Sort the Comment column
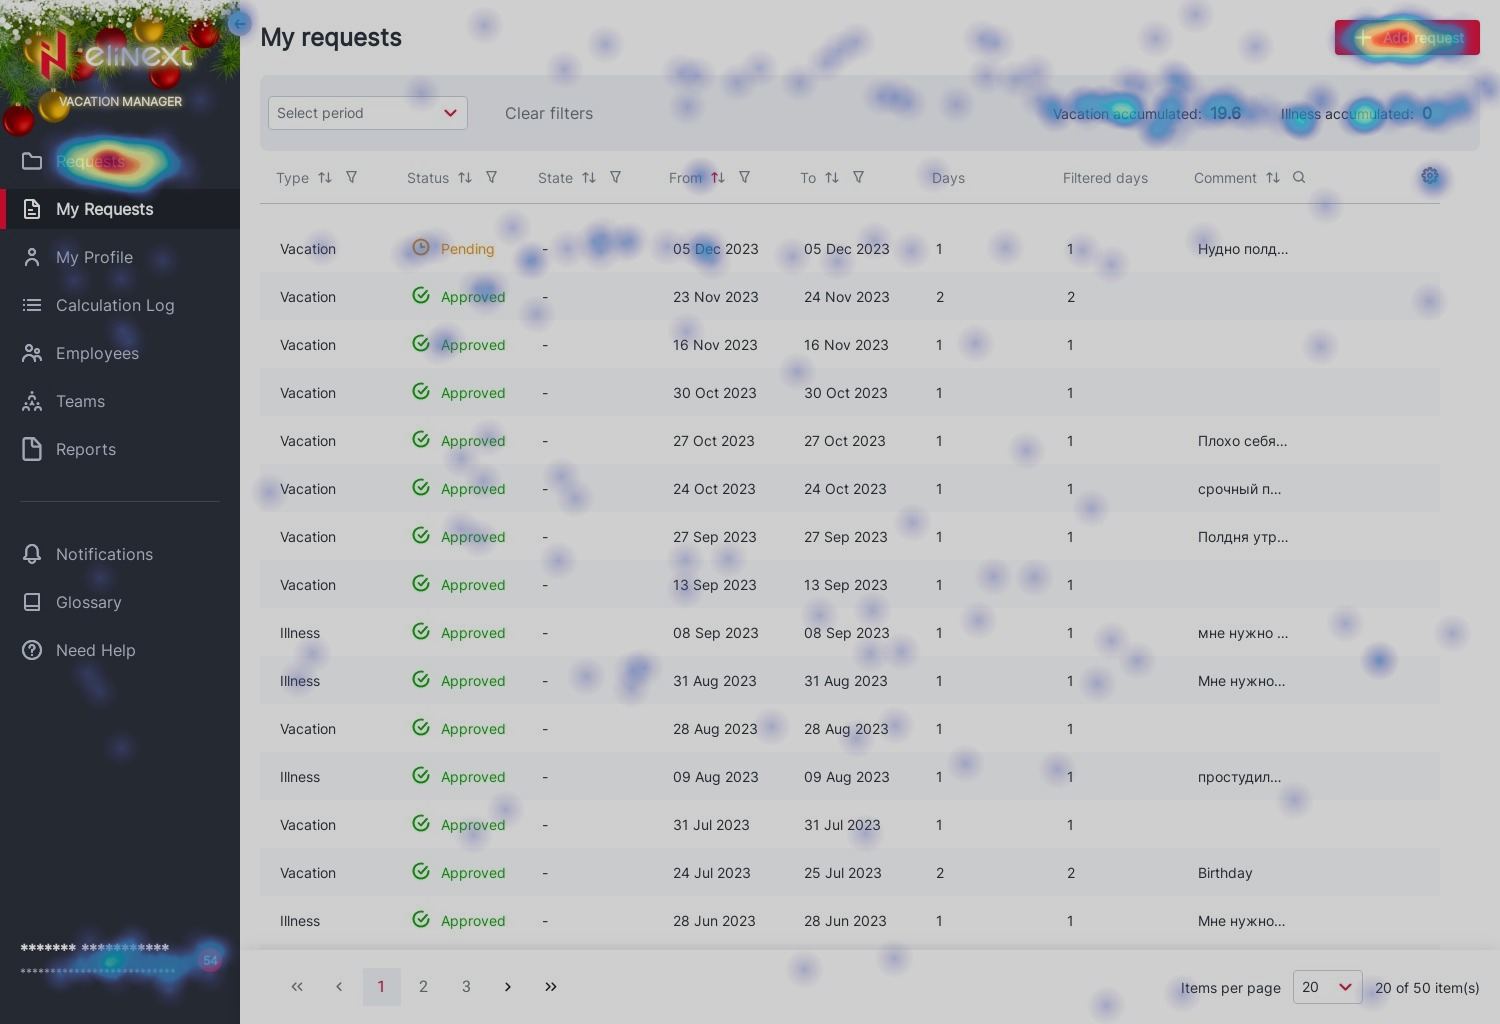 click(1272, 177)
